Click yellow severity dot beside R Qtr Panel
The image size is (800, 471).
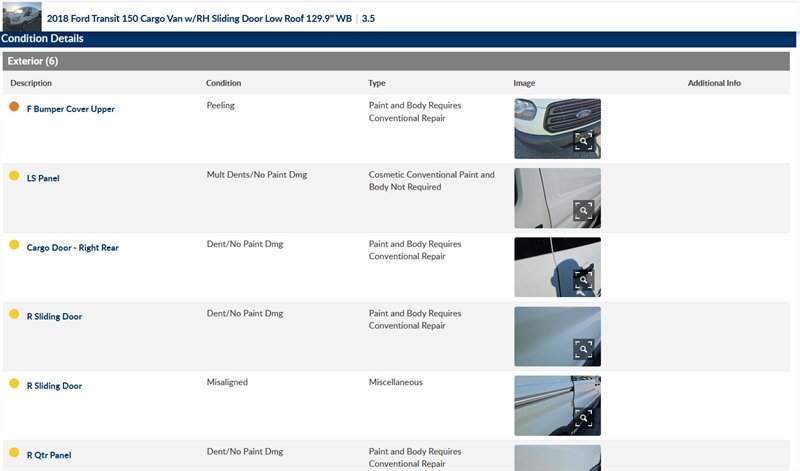(14, 453)
